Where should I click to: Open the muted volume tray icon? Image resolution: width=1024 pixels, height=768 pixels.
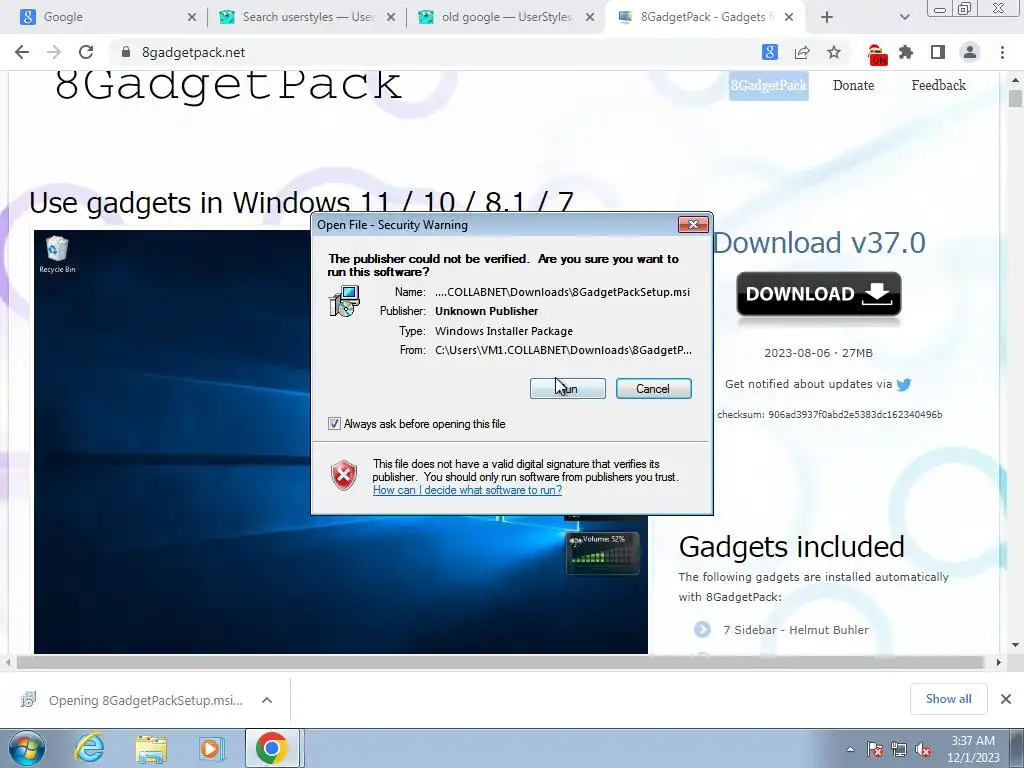[923, 750]
